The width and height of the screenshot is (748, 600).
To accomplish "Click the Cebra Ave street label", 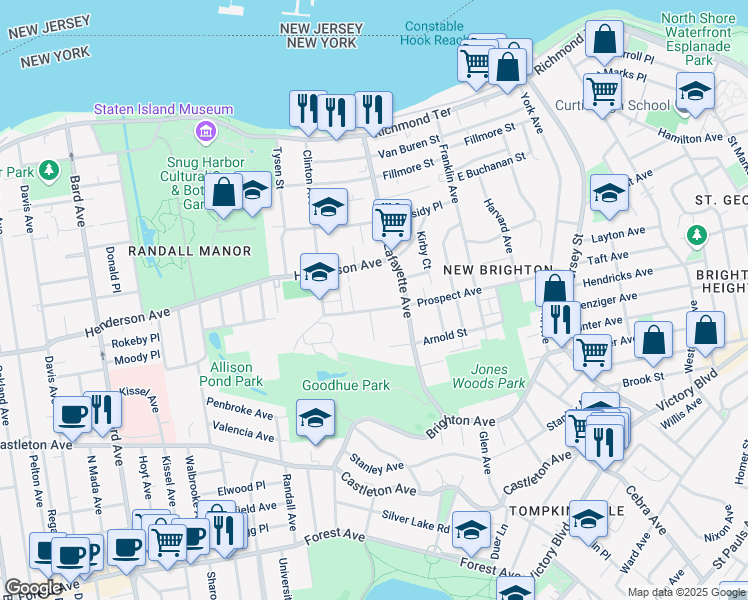I will point(645,510).
